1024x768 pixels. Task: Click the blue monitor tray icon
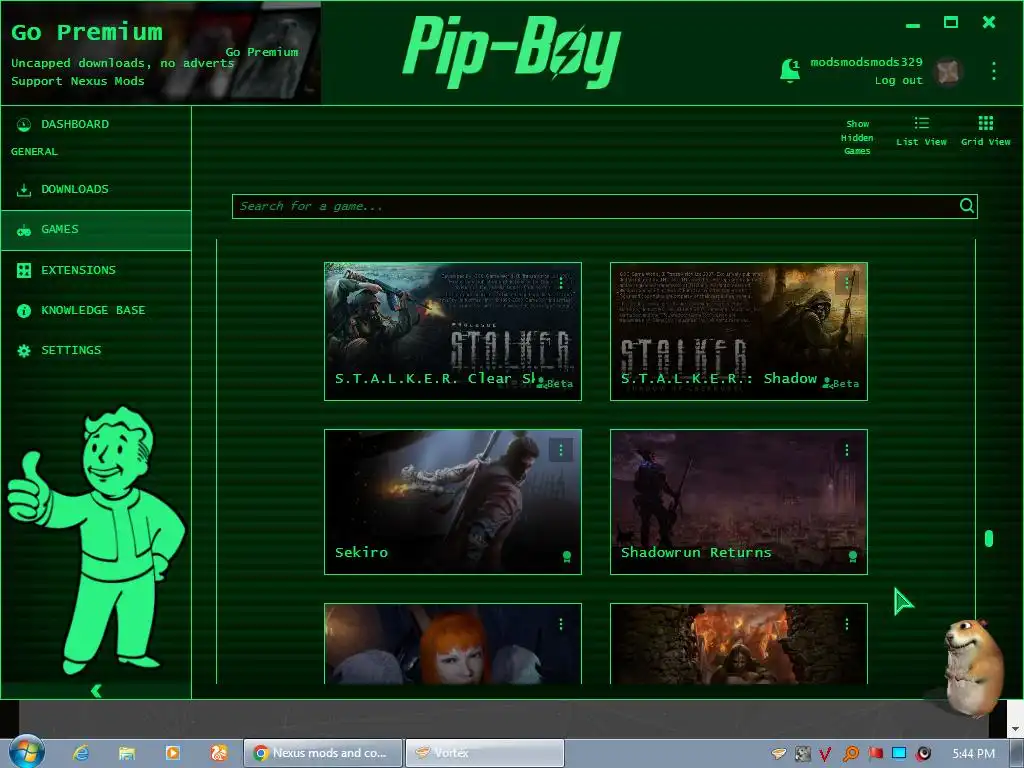point(899,754)
